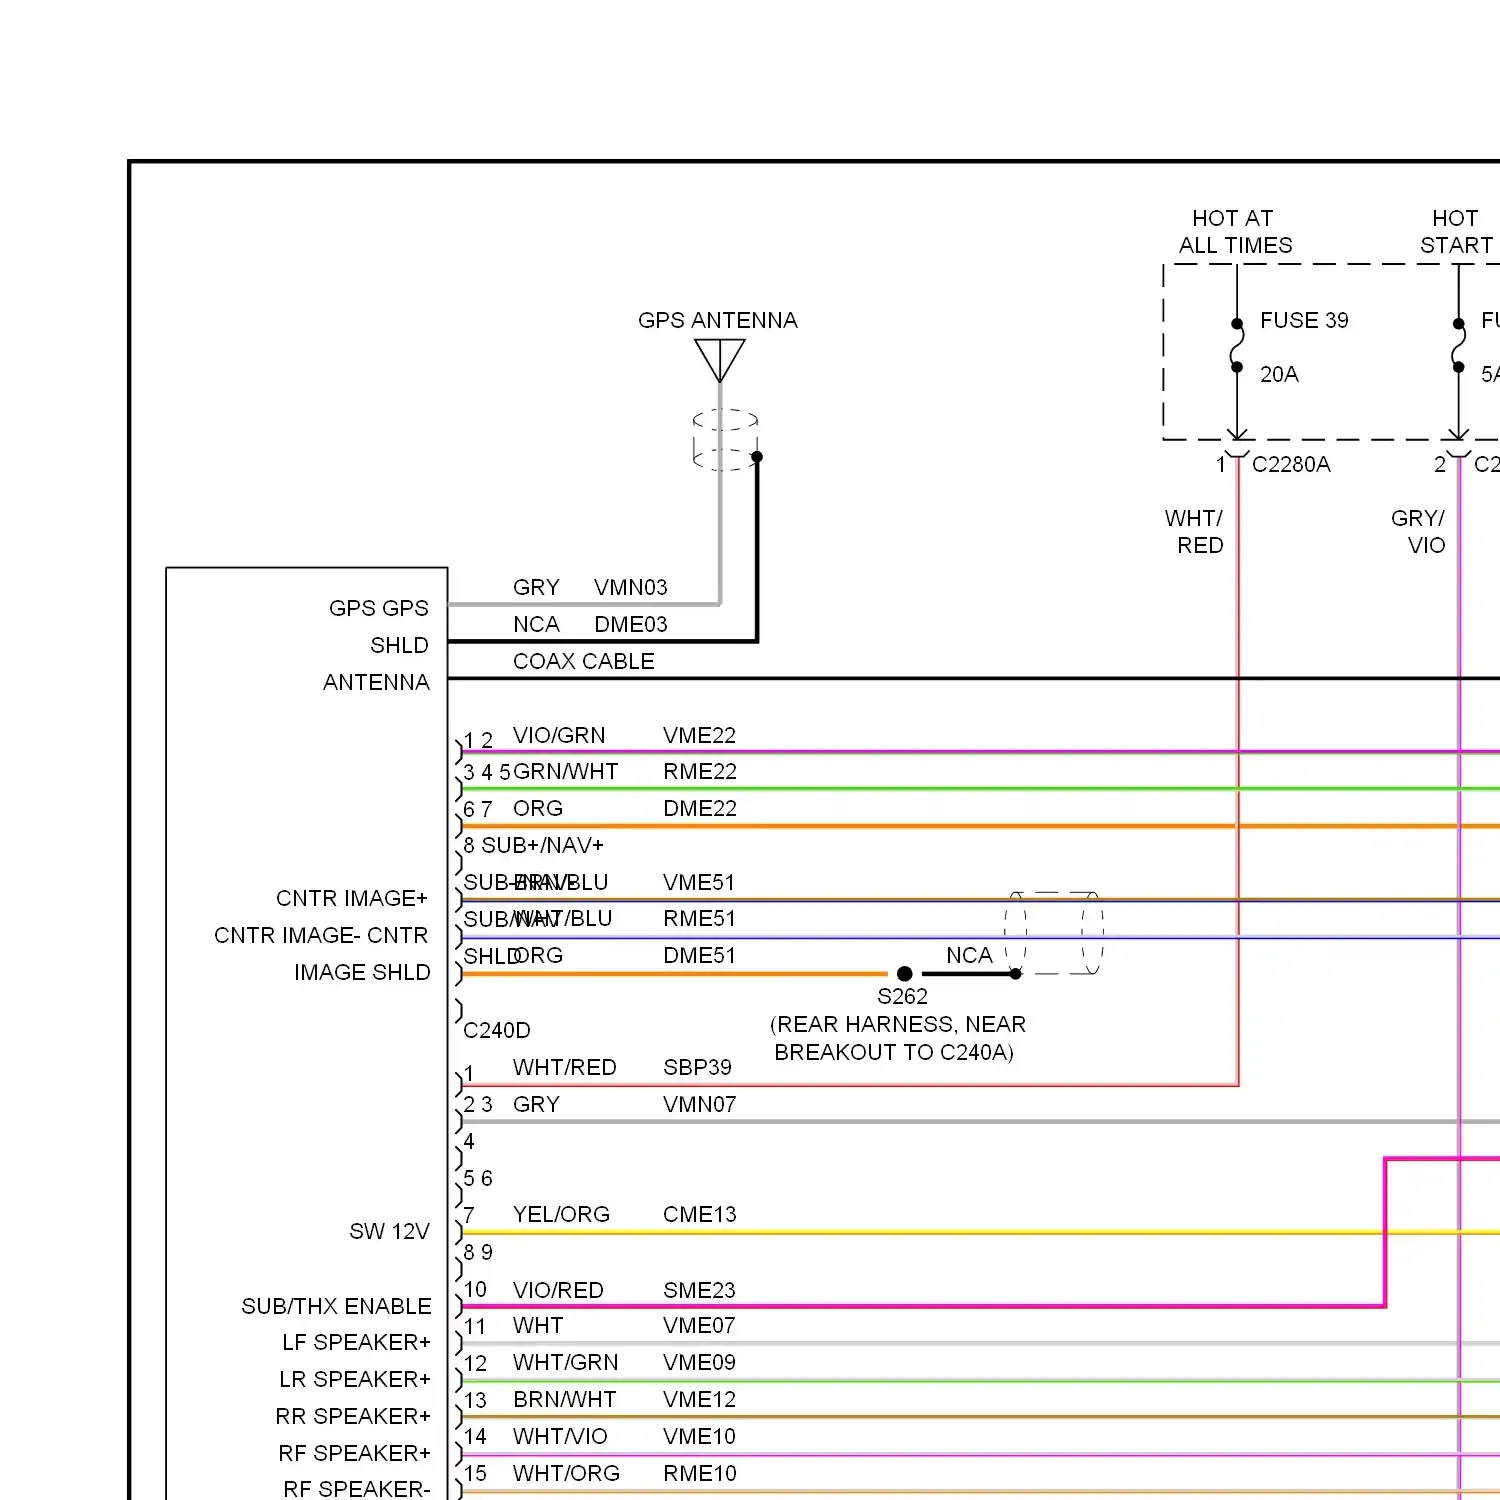Select wire code DME51

(699, 955)
